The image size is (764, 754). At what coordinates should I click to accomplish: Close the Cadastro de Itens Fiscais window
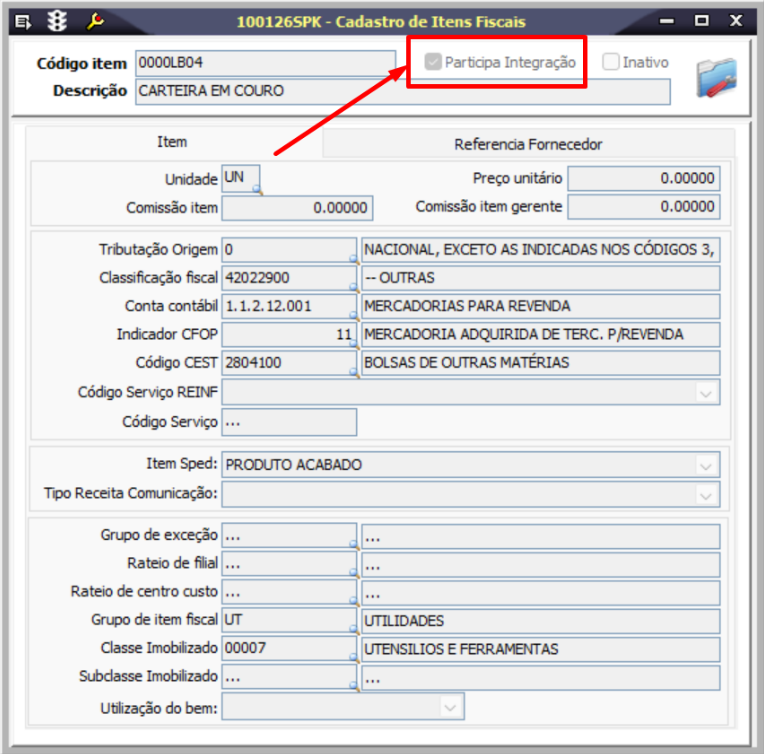736,20
